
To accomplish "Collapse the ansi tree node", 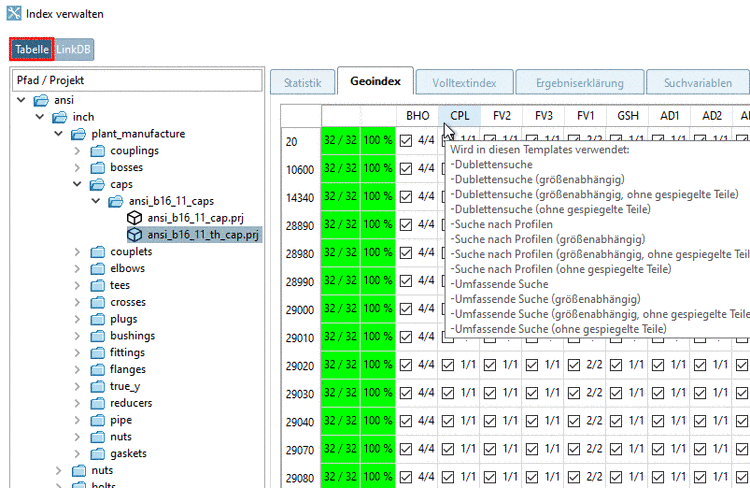I will point(21,100).
